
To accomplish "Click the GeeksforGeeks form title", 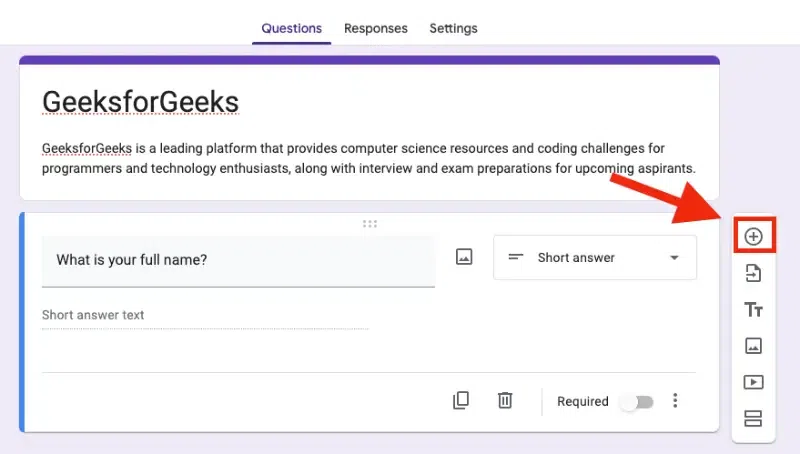I will pos(140,102).
